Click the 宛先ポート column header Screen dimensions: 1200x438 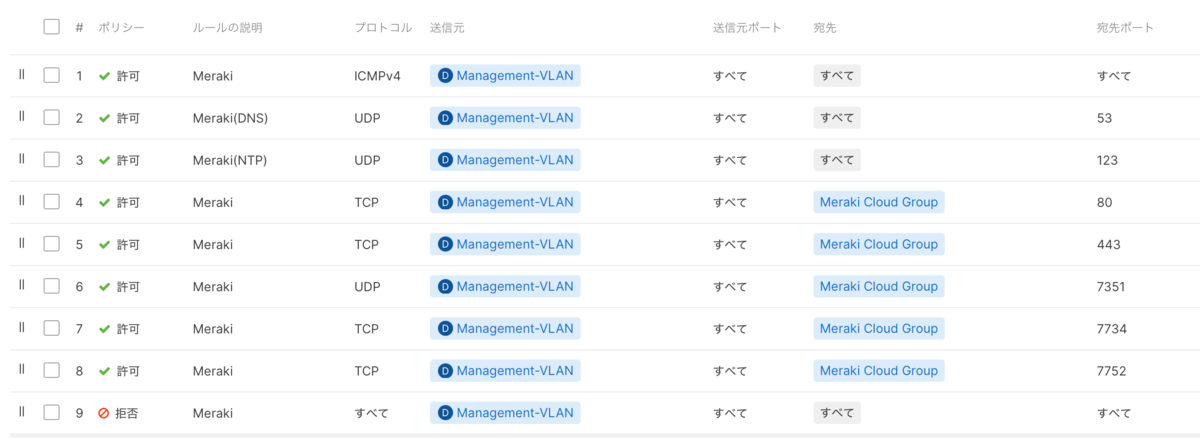(x=1125, y=28)
